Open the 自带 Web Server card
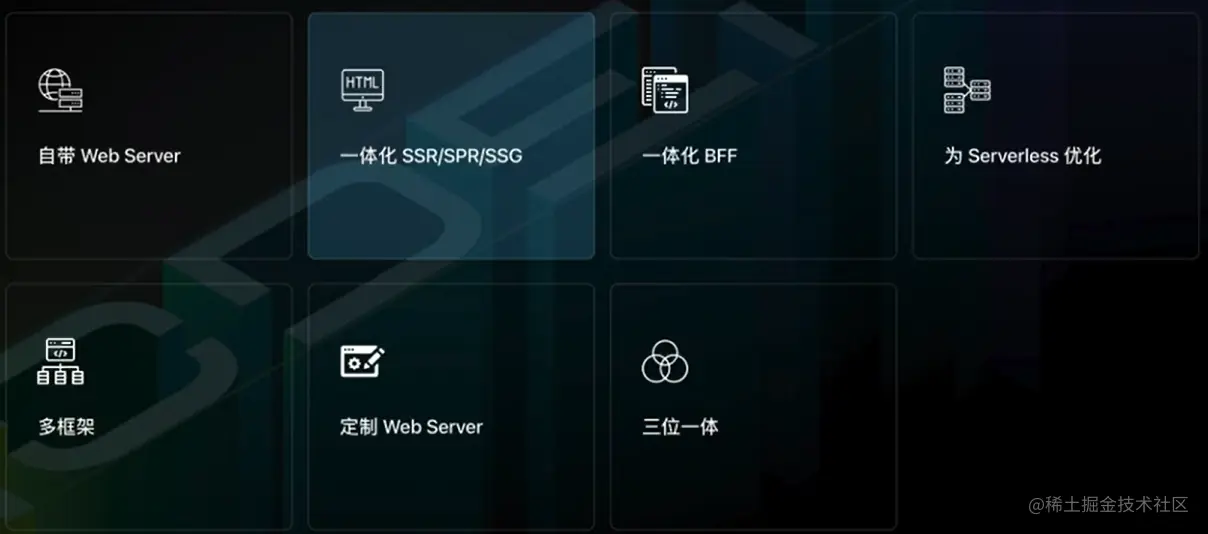This screenshot has height=534, width=1208. 149,136
